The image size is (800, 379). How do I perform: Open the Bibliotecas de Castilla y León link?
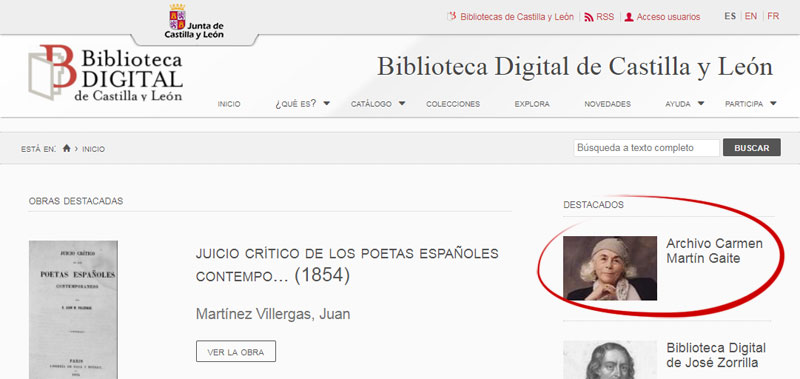[517, 17]
